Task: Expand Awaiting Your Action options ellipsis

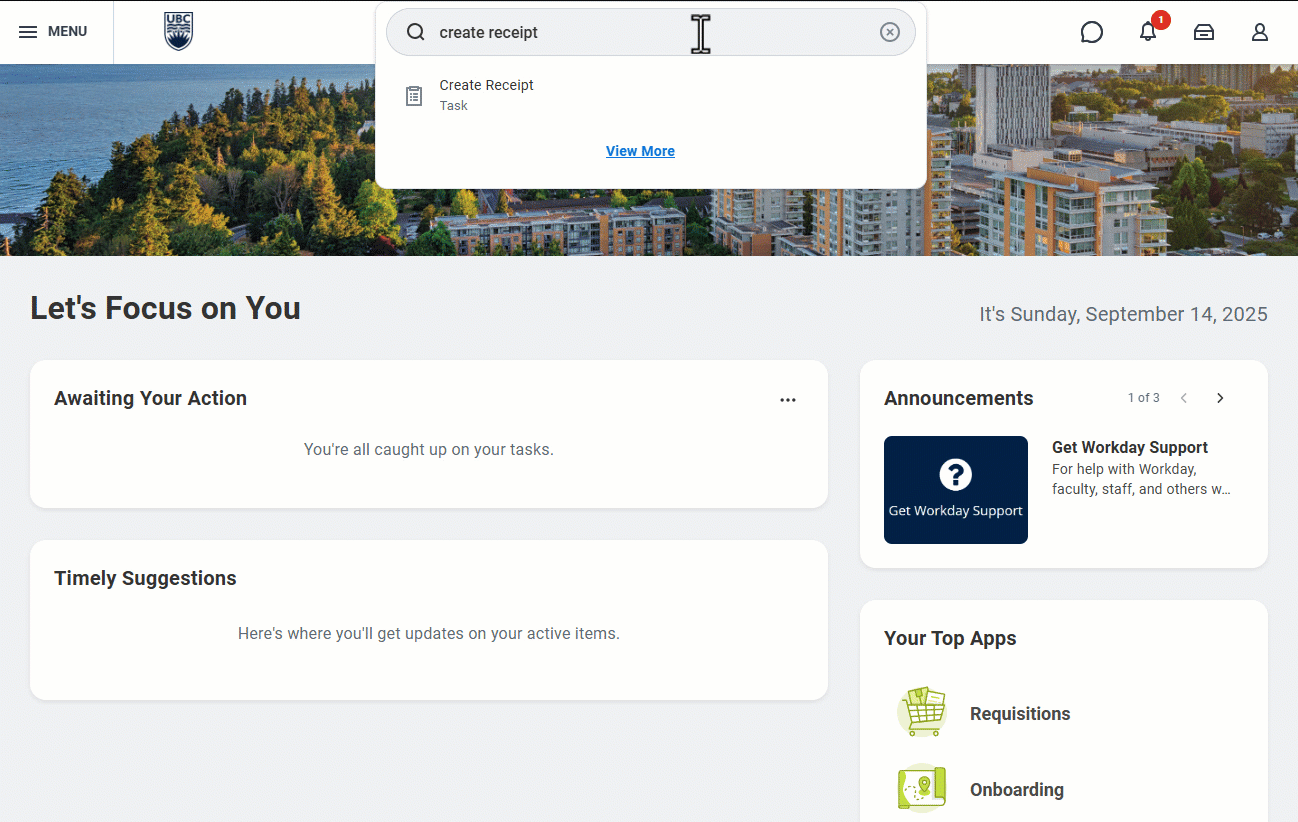Action: [x=788, y=400]
